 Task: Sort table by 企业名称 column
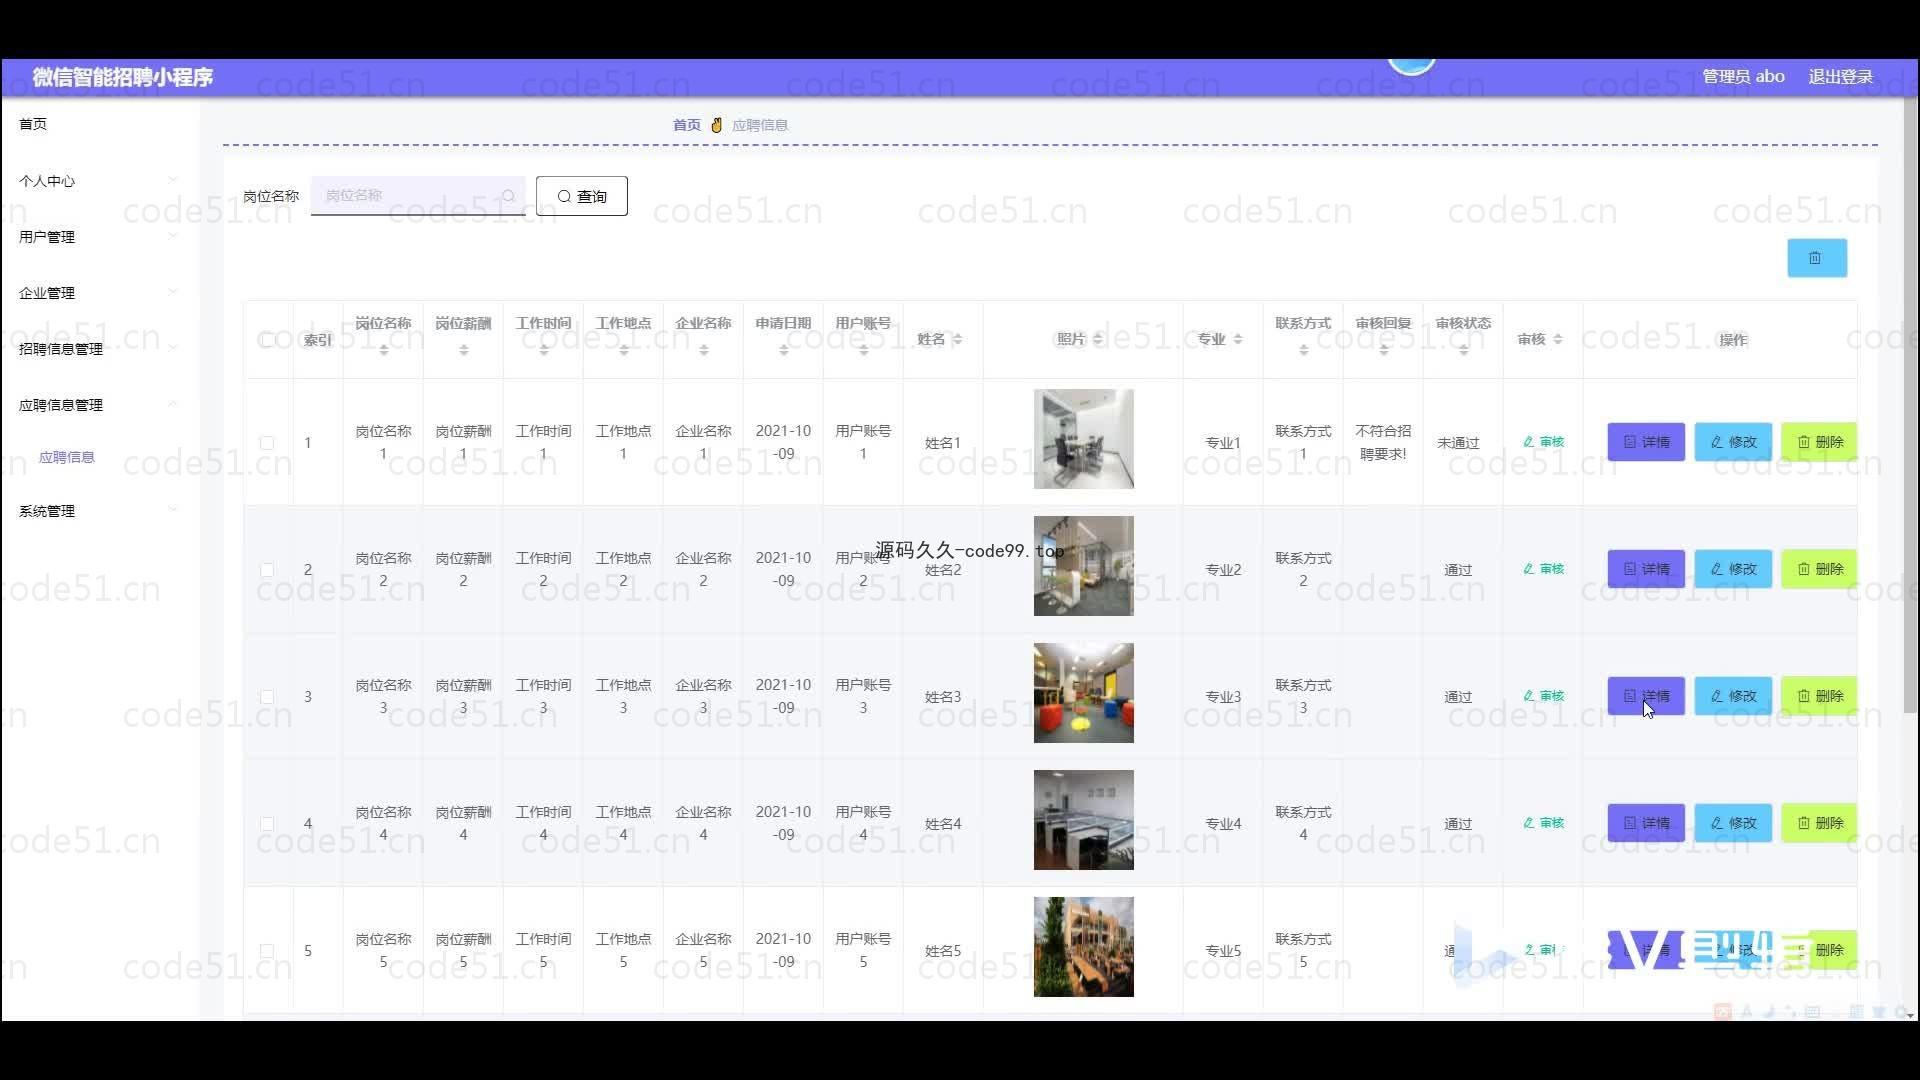[703, 350]
